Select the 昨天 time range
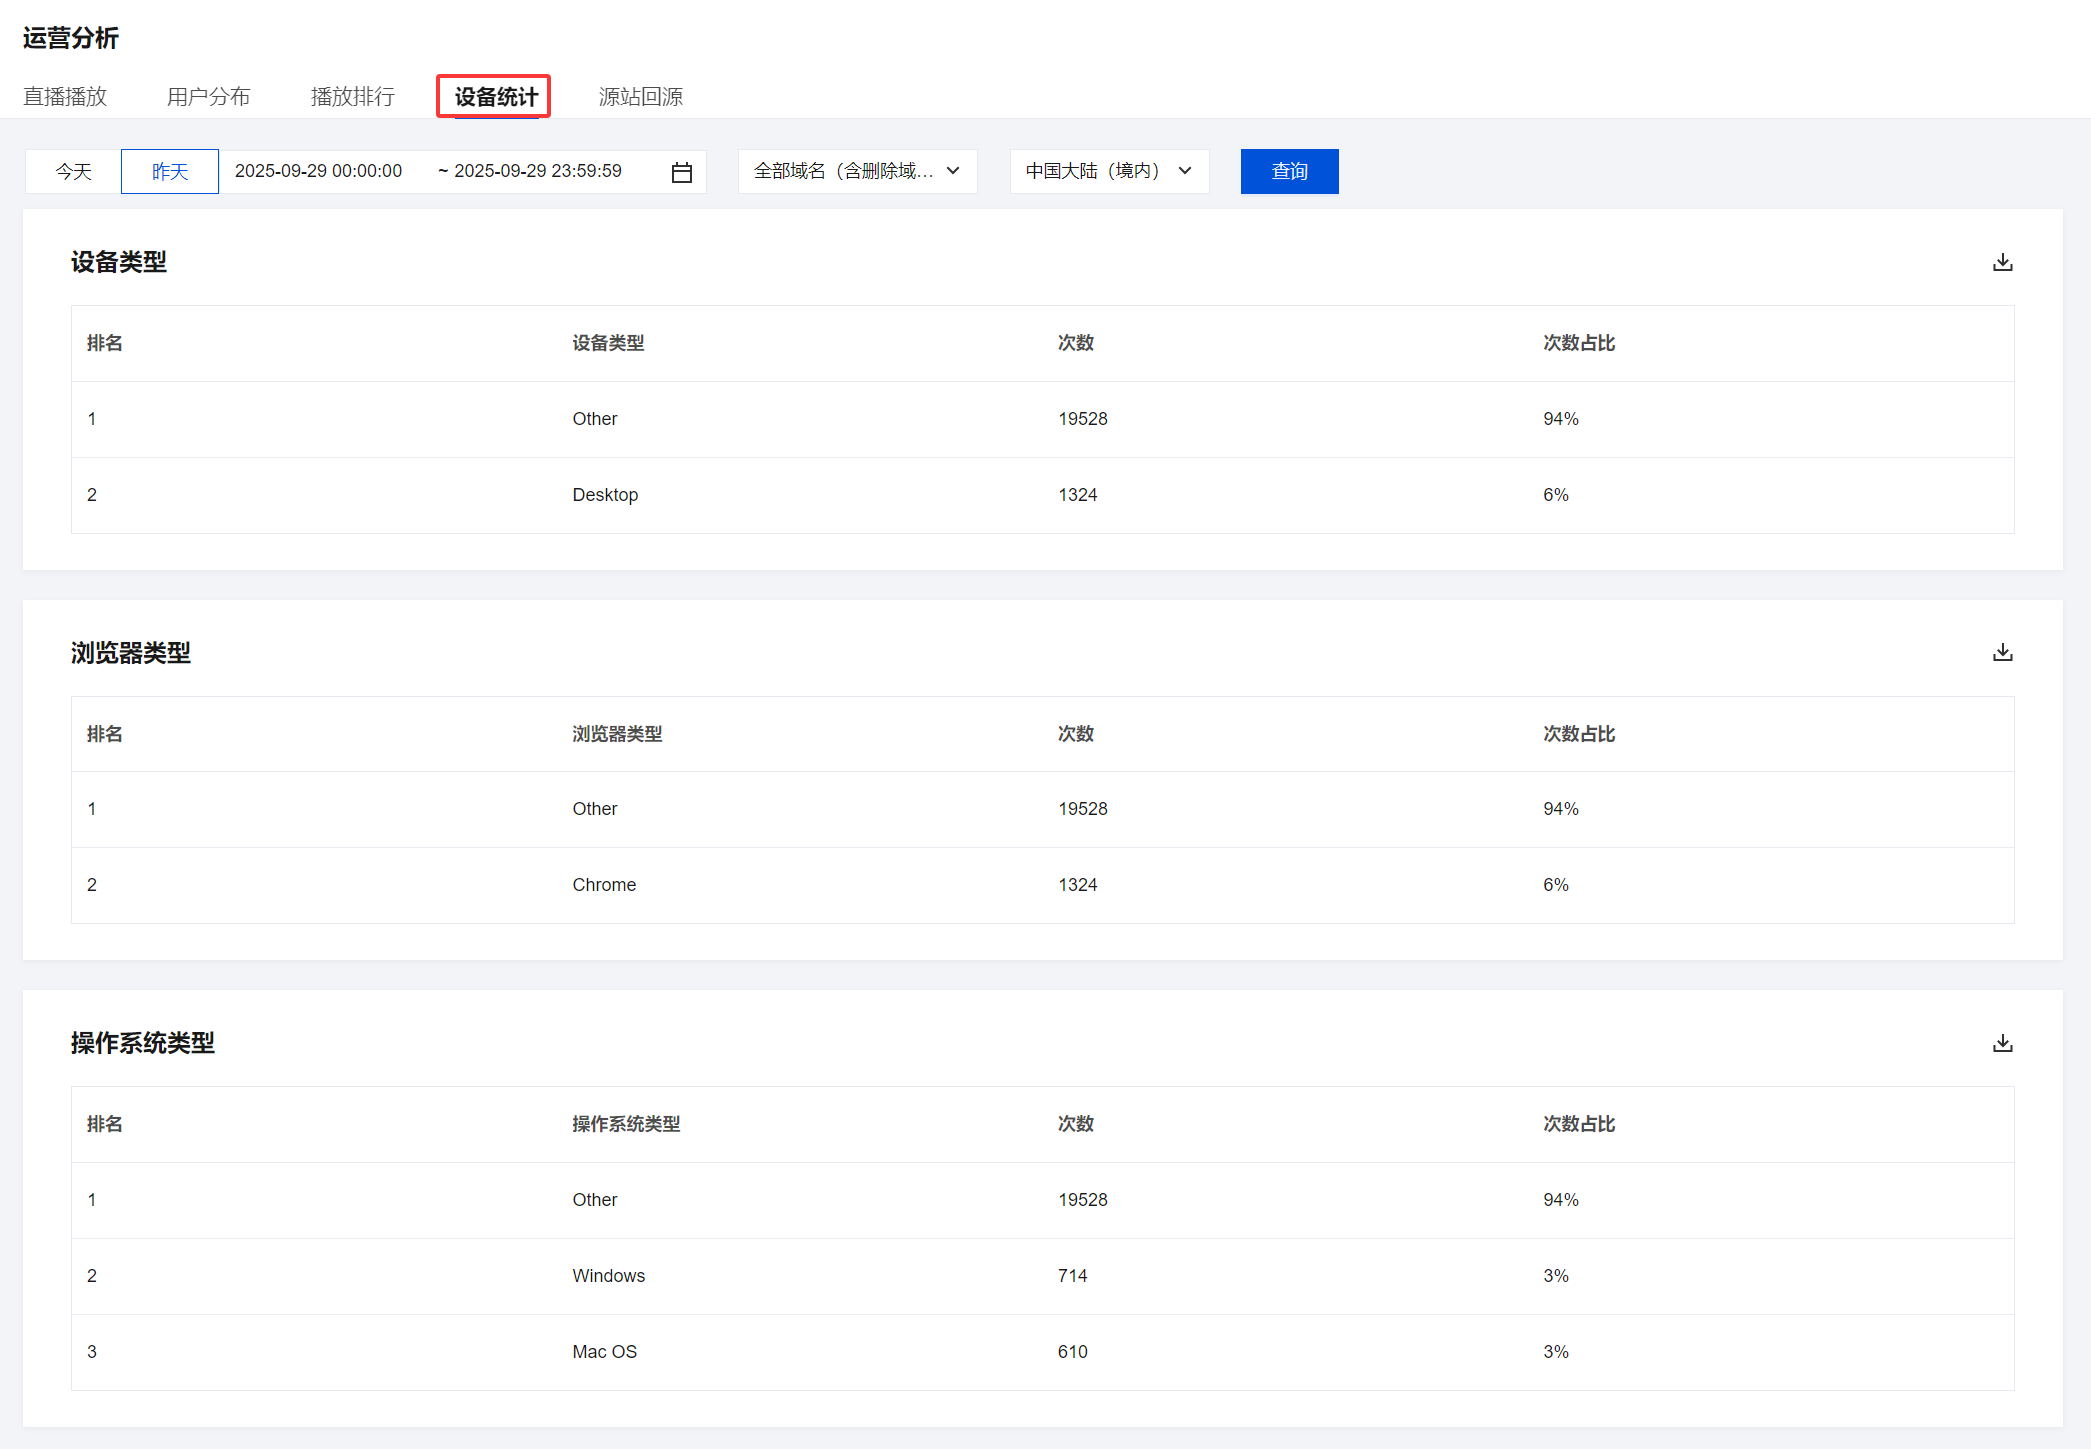2091x1449 pixels. point(170,172)
